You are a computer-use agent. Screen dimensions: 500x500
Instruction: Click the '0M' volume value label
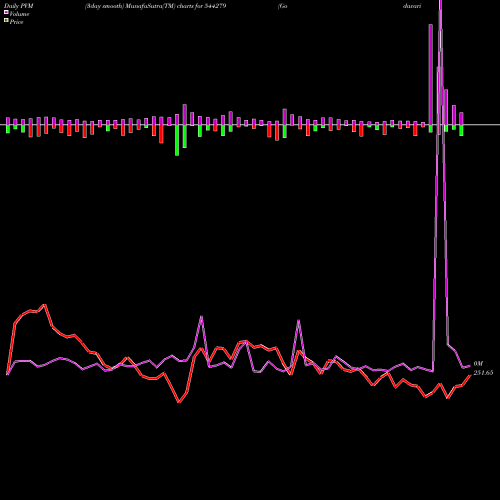coord(478,364)
